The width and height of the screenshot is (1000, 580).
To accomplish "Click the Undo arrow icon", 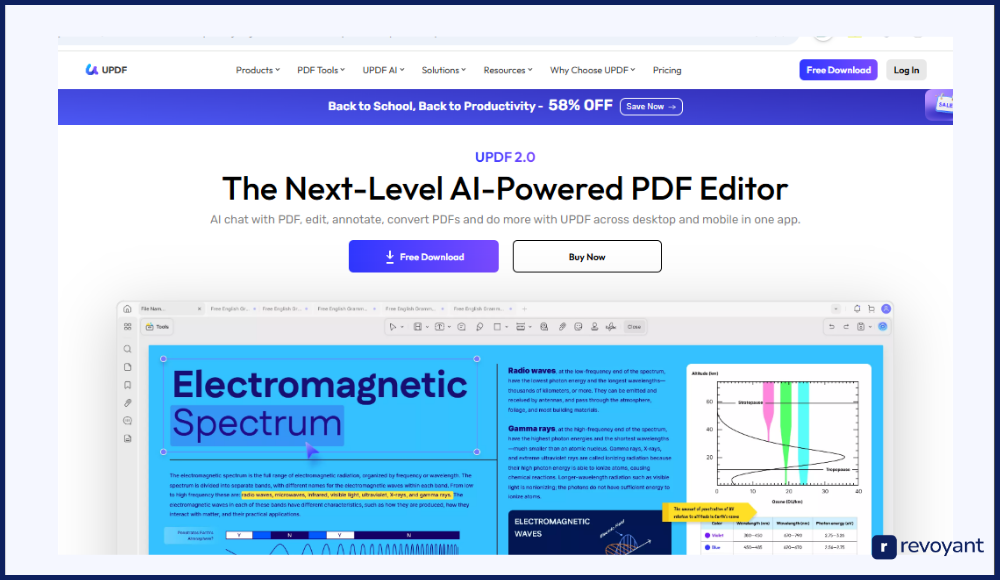I will click(832, 327).
